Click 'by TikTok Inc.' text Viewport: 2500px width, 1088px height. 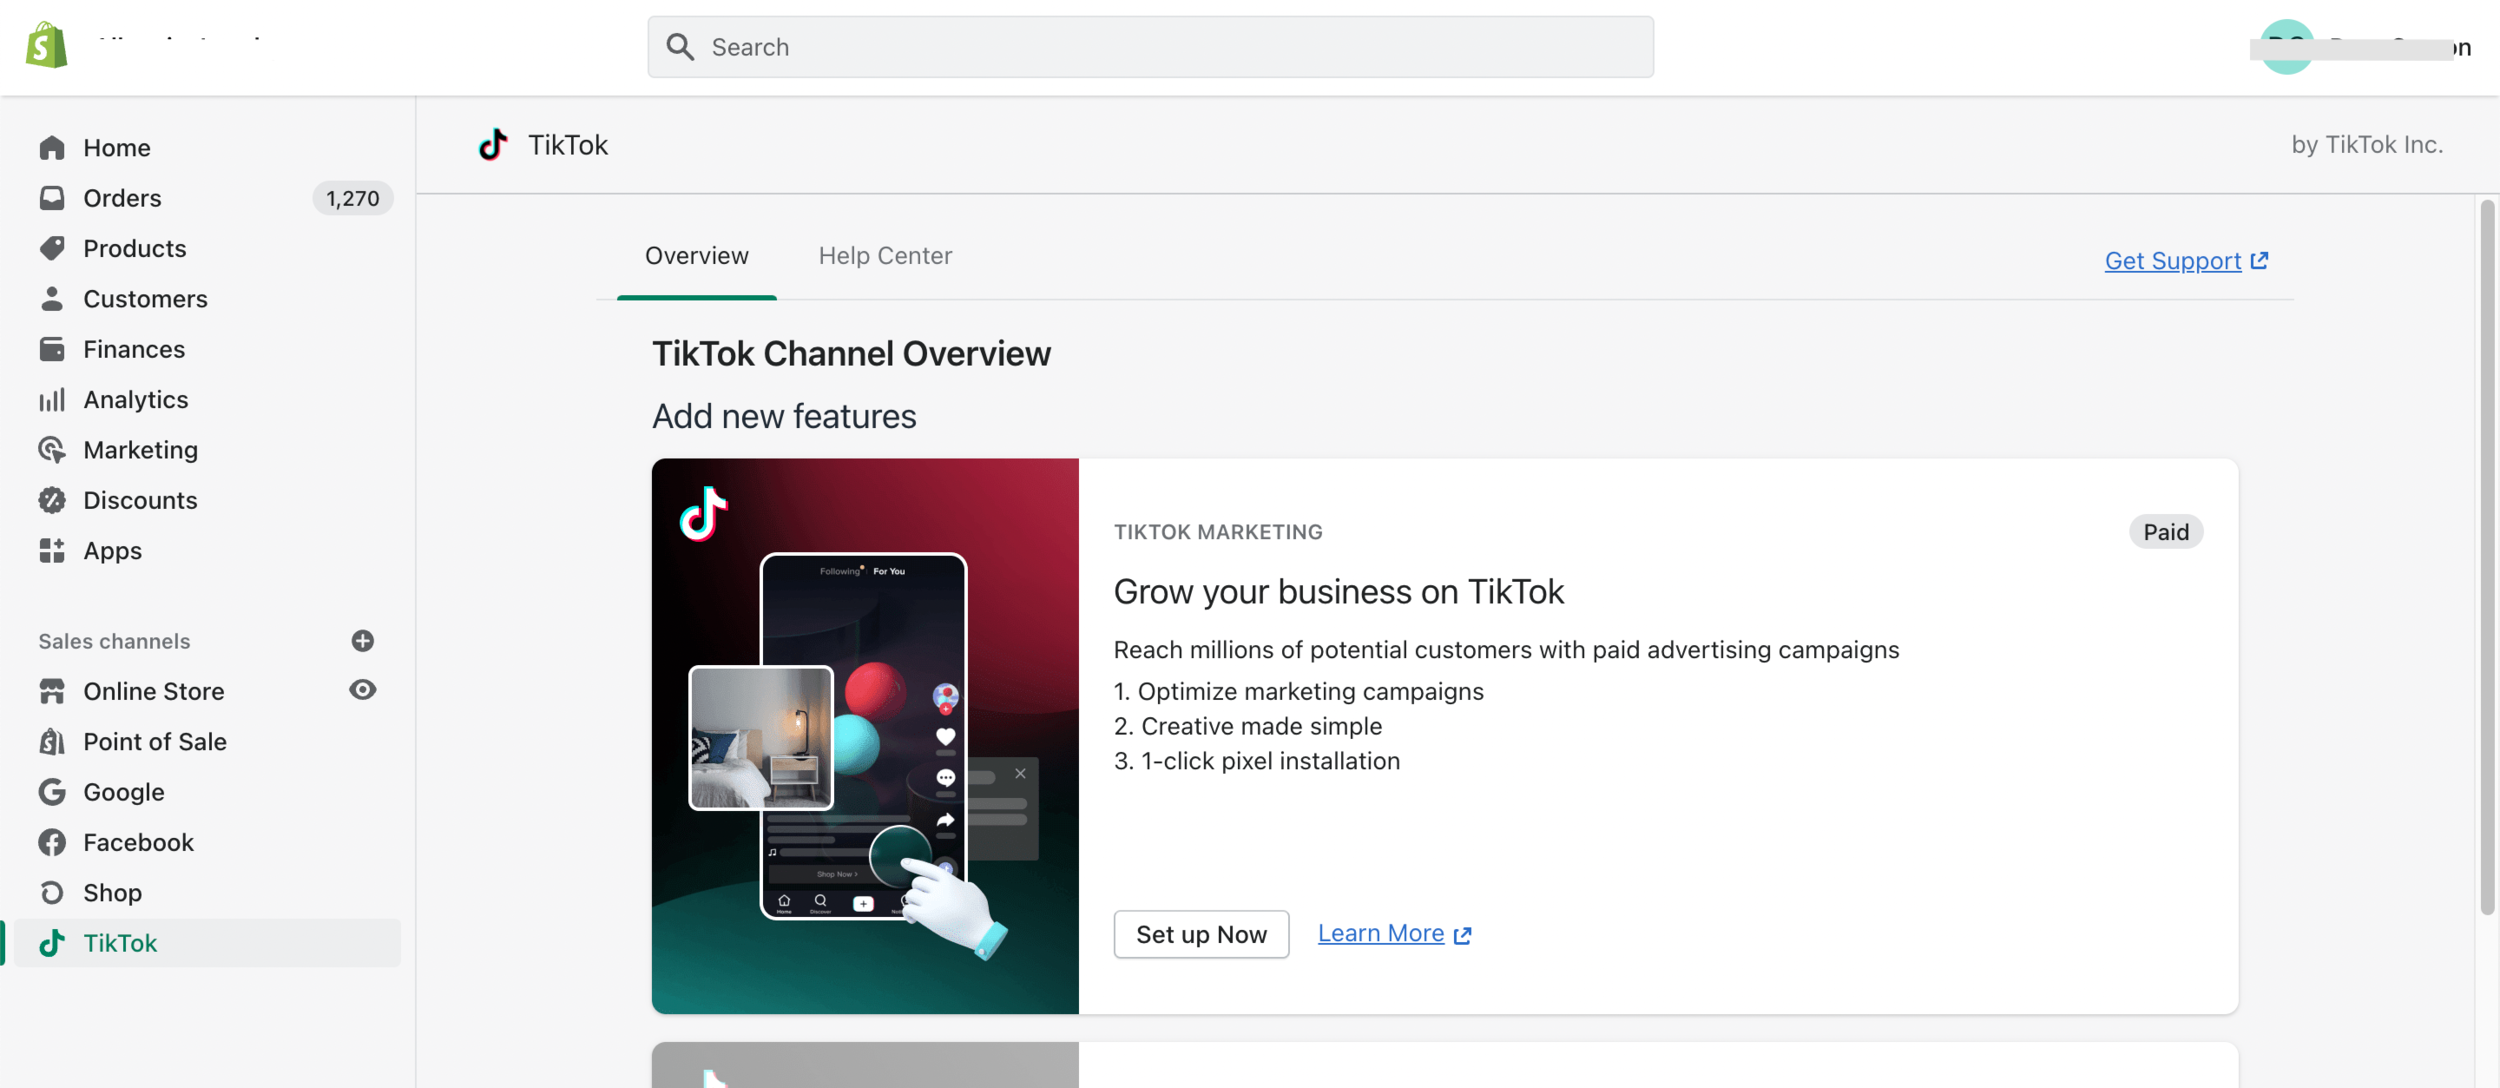[x=2367, y=145]
